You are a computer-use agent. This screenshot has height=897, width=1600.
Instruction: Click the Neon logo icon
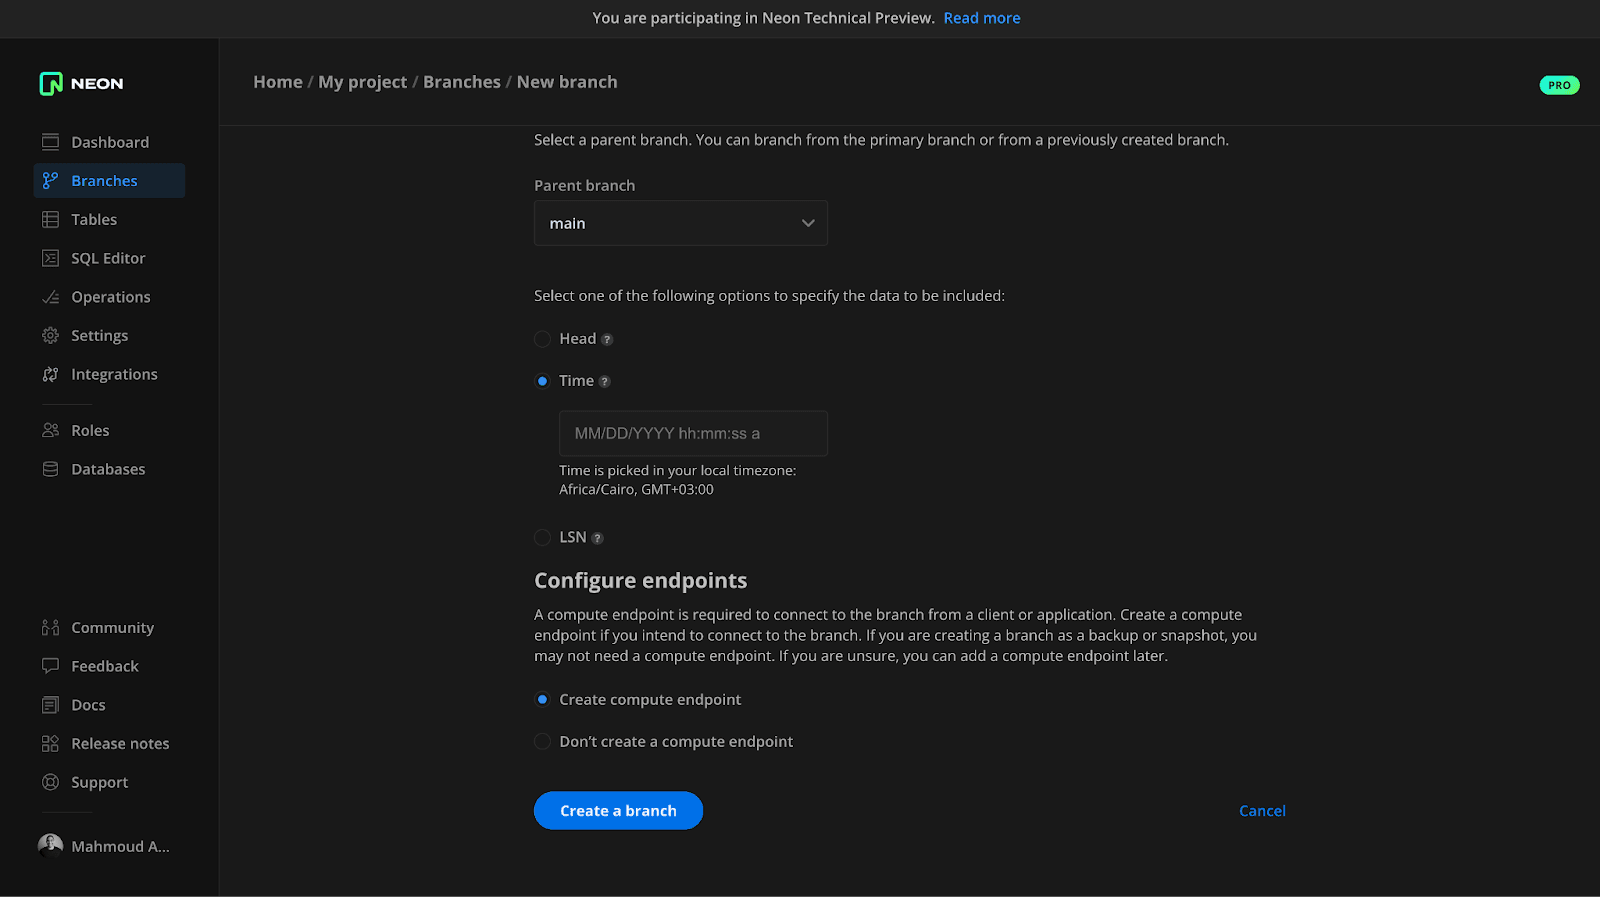pos(51,84)
